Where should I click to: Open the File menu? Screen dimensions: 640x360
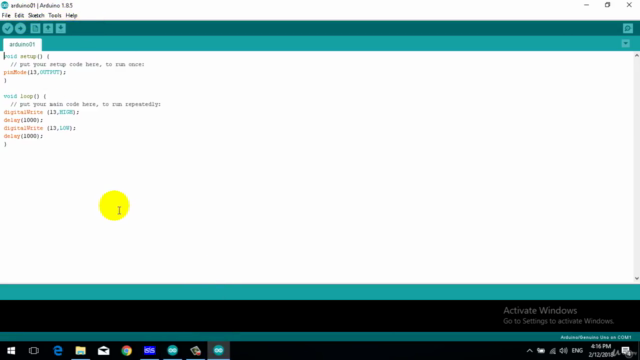(x=6, y=16)
